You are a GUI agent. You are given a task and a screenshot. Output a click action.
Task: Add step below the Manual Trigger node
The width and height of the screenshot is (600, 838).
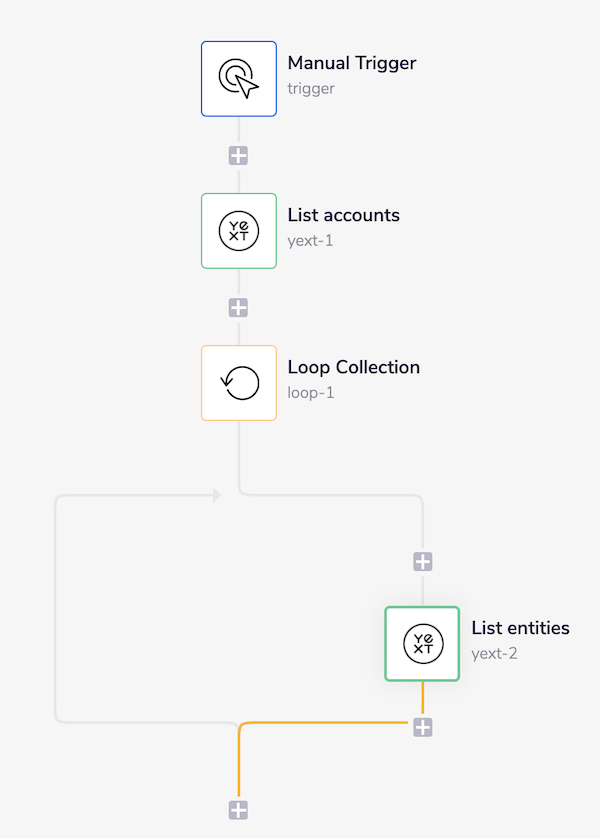pos(238,156)
